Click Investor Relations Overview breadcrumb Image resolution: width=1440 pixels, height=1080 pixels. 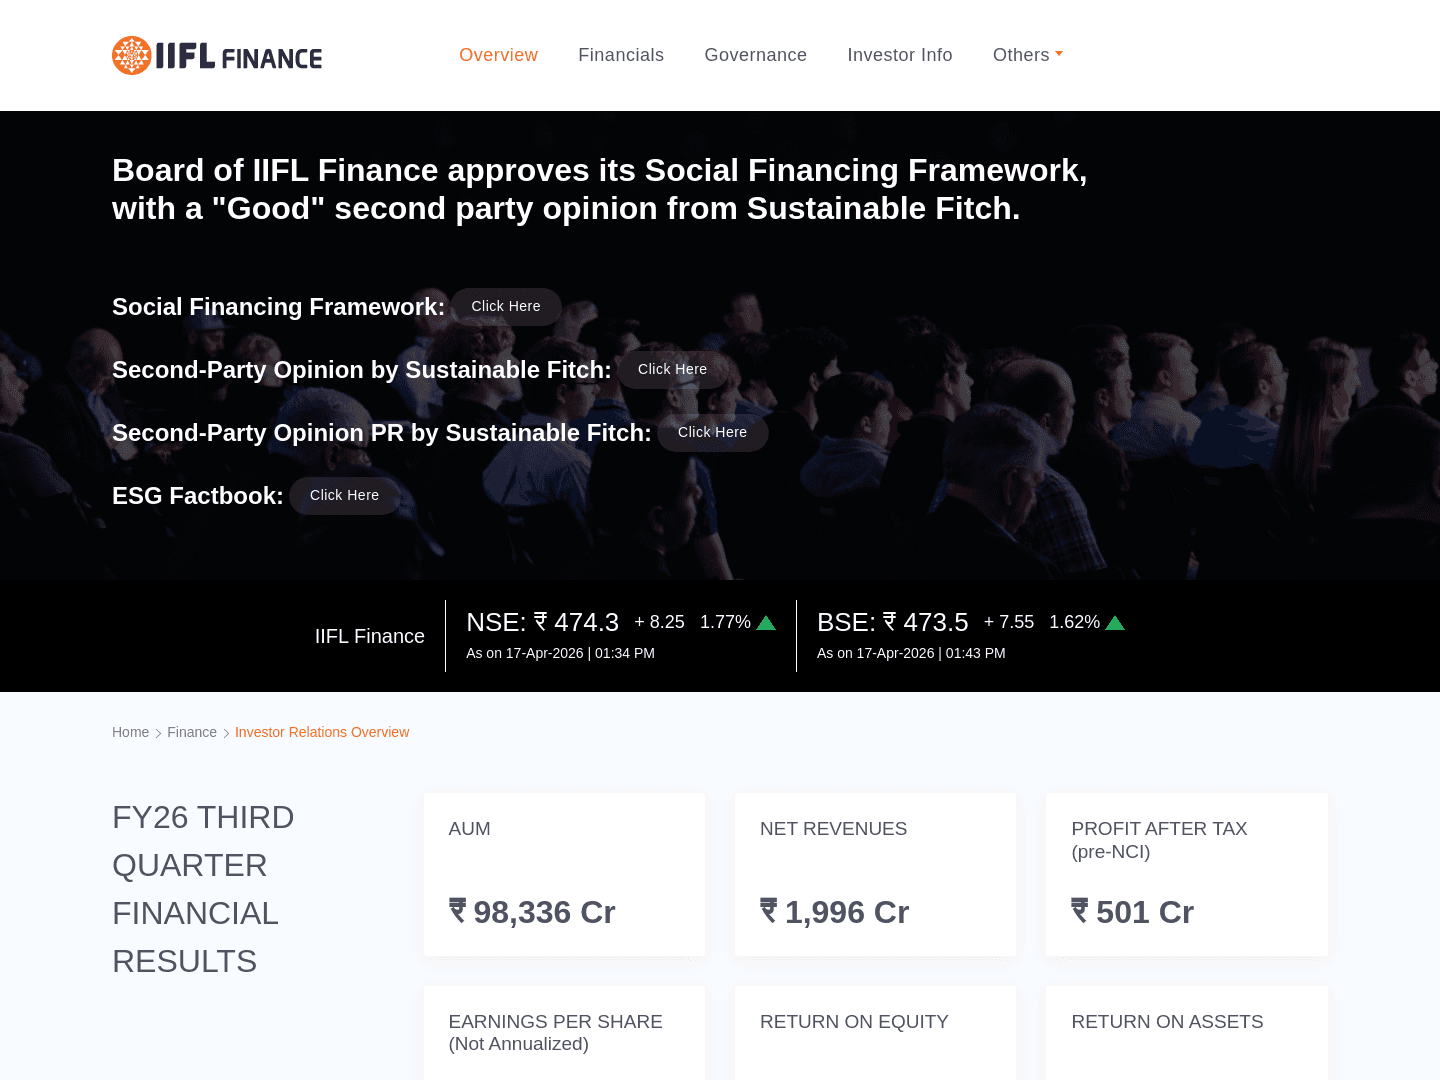click(x=322, y=732)
